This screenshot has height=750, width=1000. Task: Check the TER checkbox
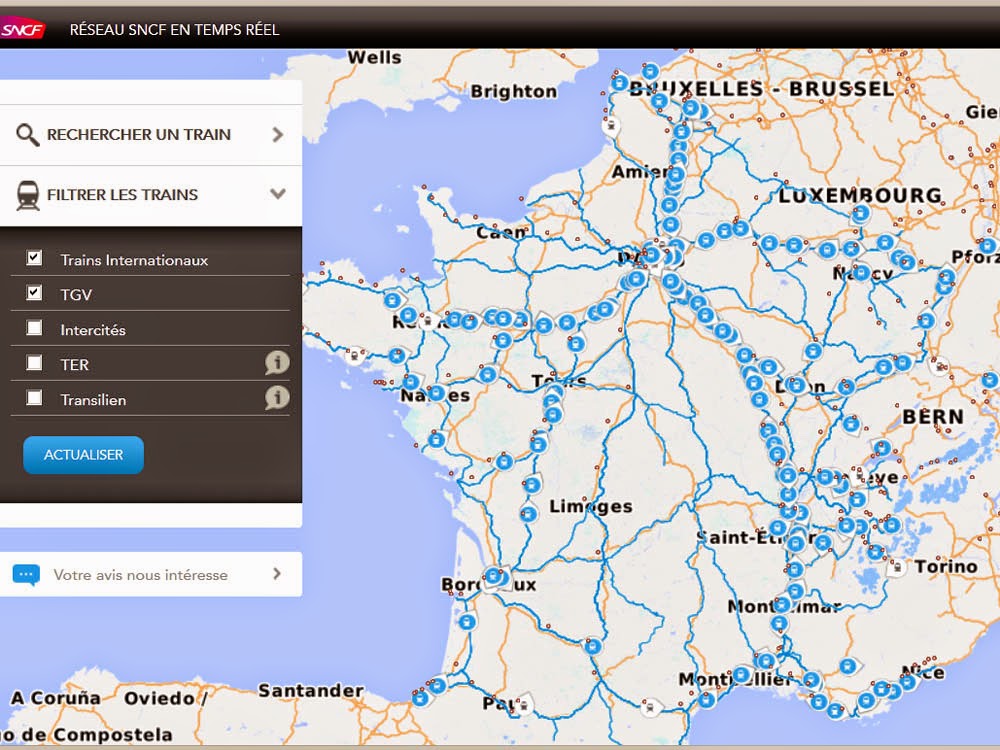[34, 363]
